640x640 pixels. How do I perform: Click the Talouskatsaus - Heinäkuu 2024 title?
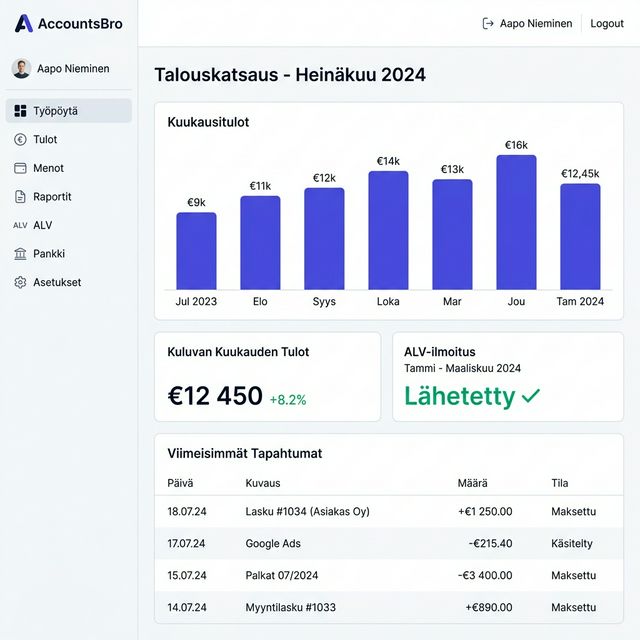click(290, 75)
